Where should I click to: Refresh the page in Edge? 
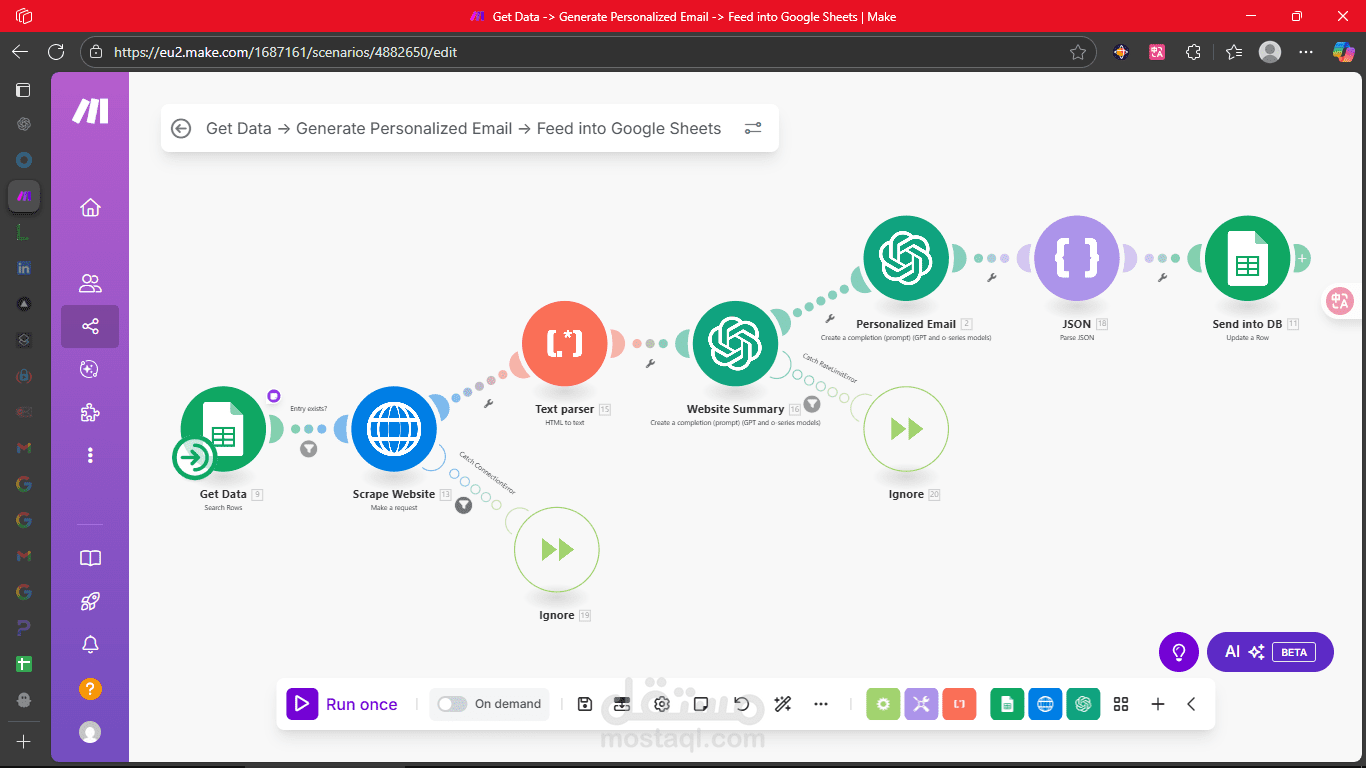(x=56, y=52)
